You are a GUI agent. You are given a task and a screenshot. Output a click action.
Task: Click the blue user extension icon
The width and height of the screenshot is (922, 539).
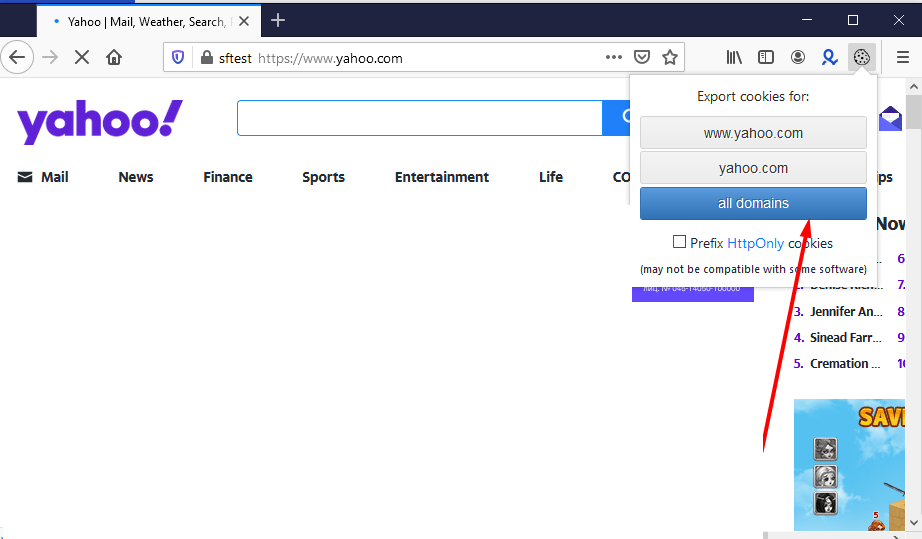point(830,57)
